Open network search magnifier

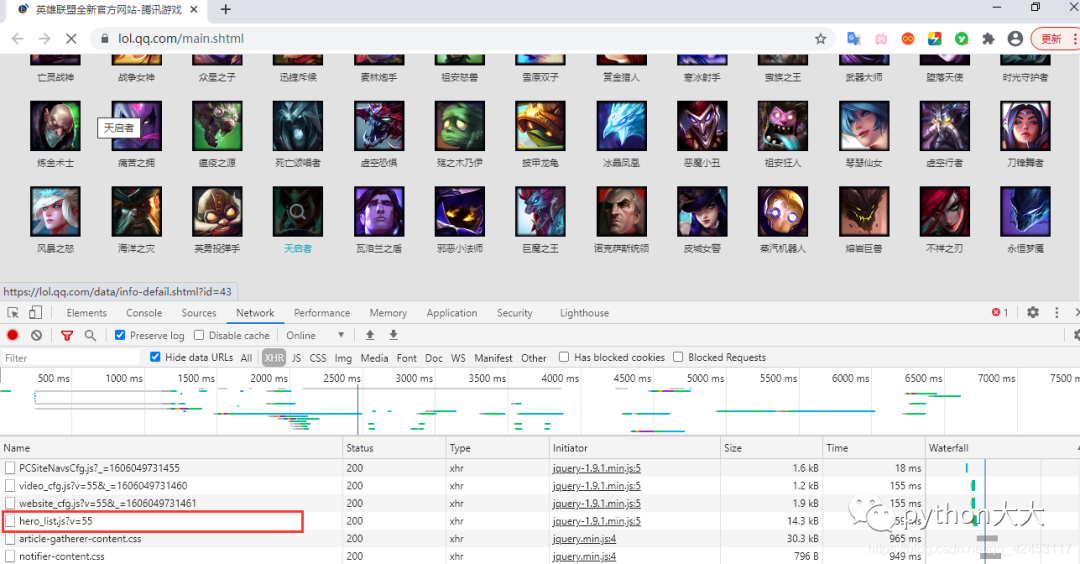coord(90,335)
